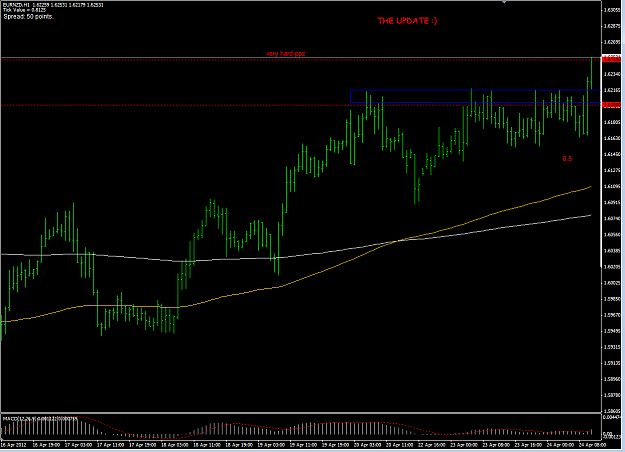625x452 pixels.
Task: Select the 'very hard ppz' line label
Action: point(285,53)
